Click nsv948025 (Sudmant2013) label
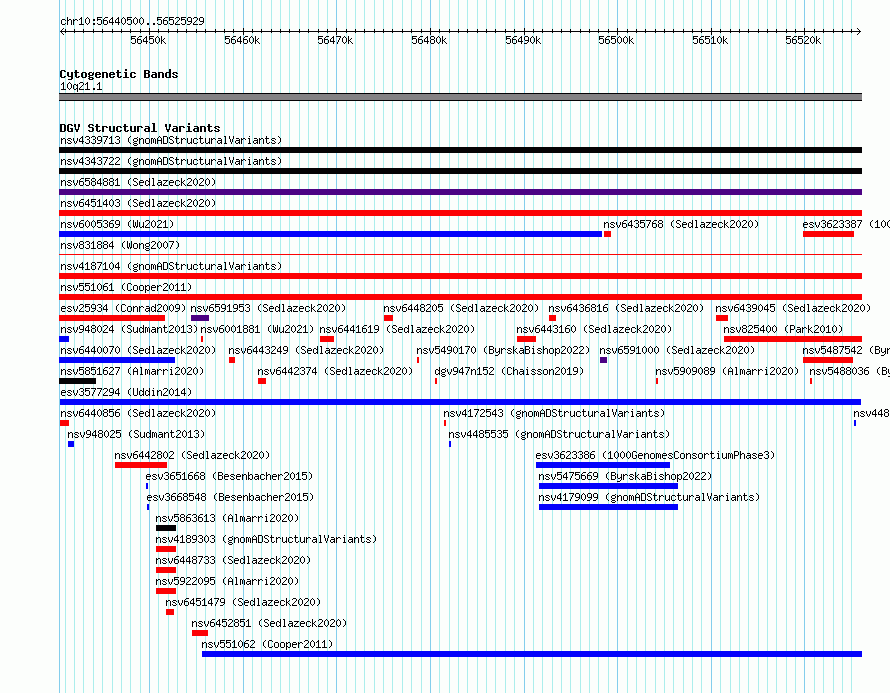The image size is (890, 693). click(x=136, y=434)
